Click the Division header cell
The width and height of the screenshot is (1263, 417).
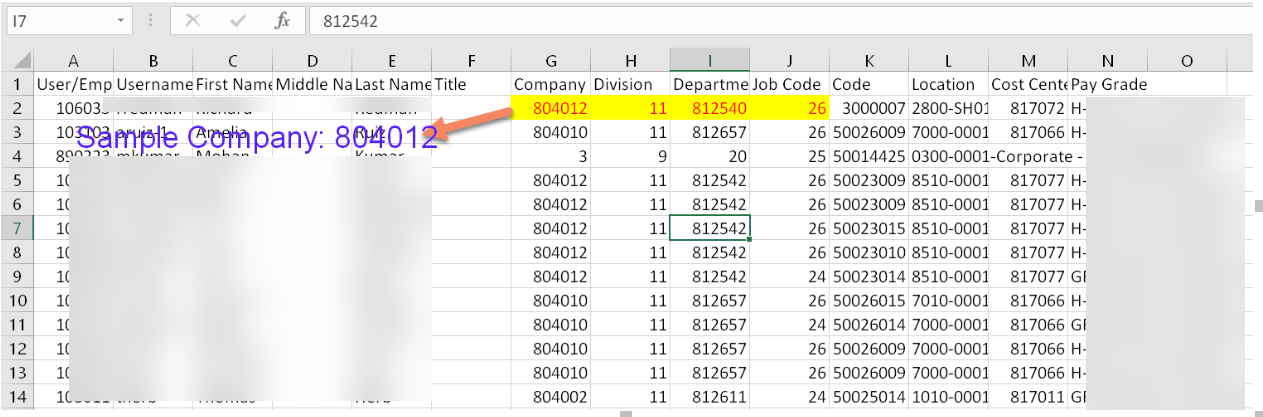pos(630,85)
